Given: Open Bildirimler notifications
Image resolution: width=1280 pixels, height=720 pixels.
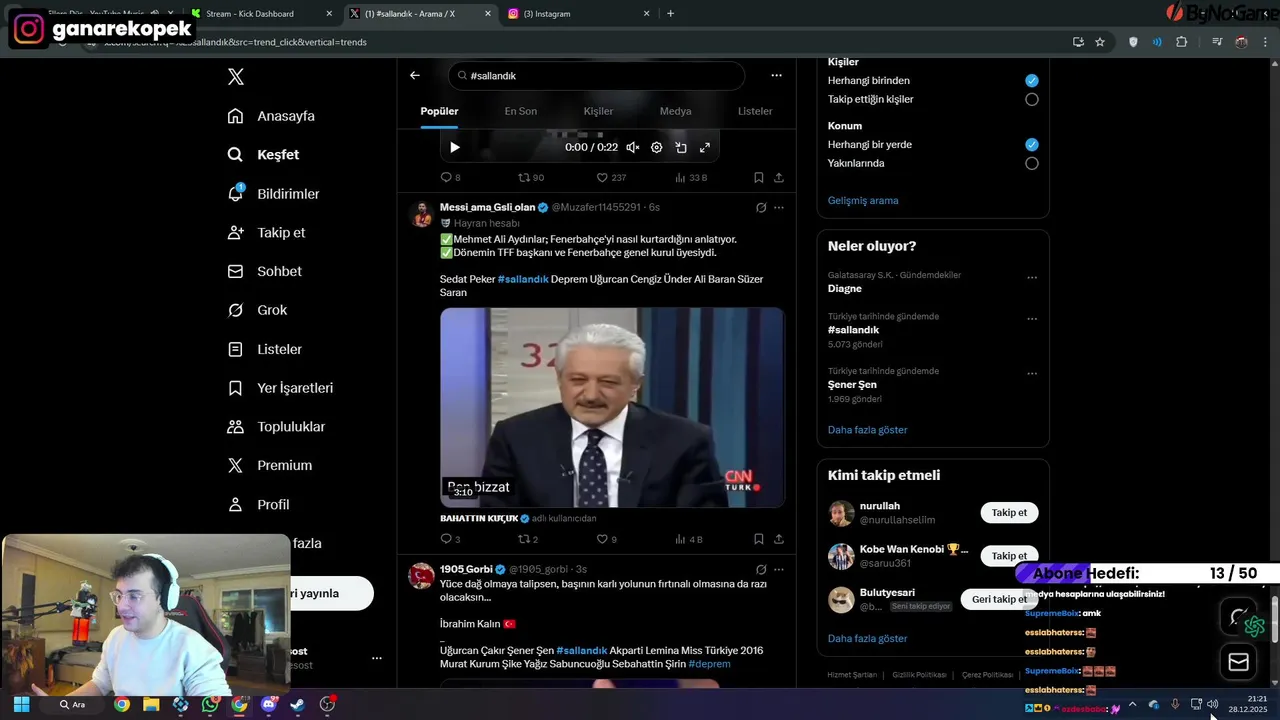Looking at the screenshot, I should click(x=273, y=194).
